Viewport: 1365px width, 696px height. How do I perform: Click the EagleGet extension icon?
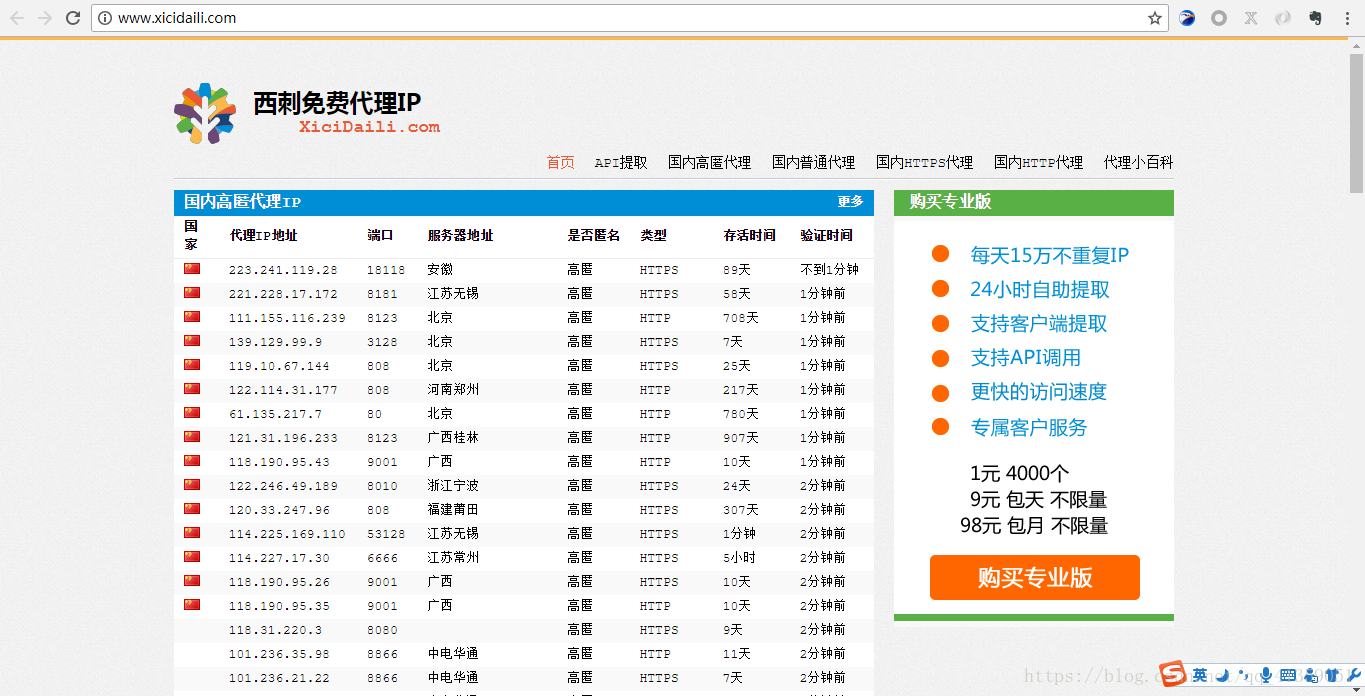[x=1186, y=18]
